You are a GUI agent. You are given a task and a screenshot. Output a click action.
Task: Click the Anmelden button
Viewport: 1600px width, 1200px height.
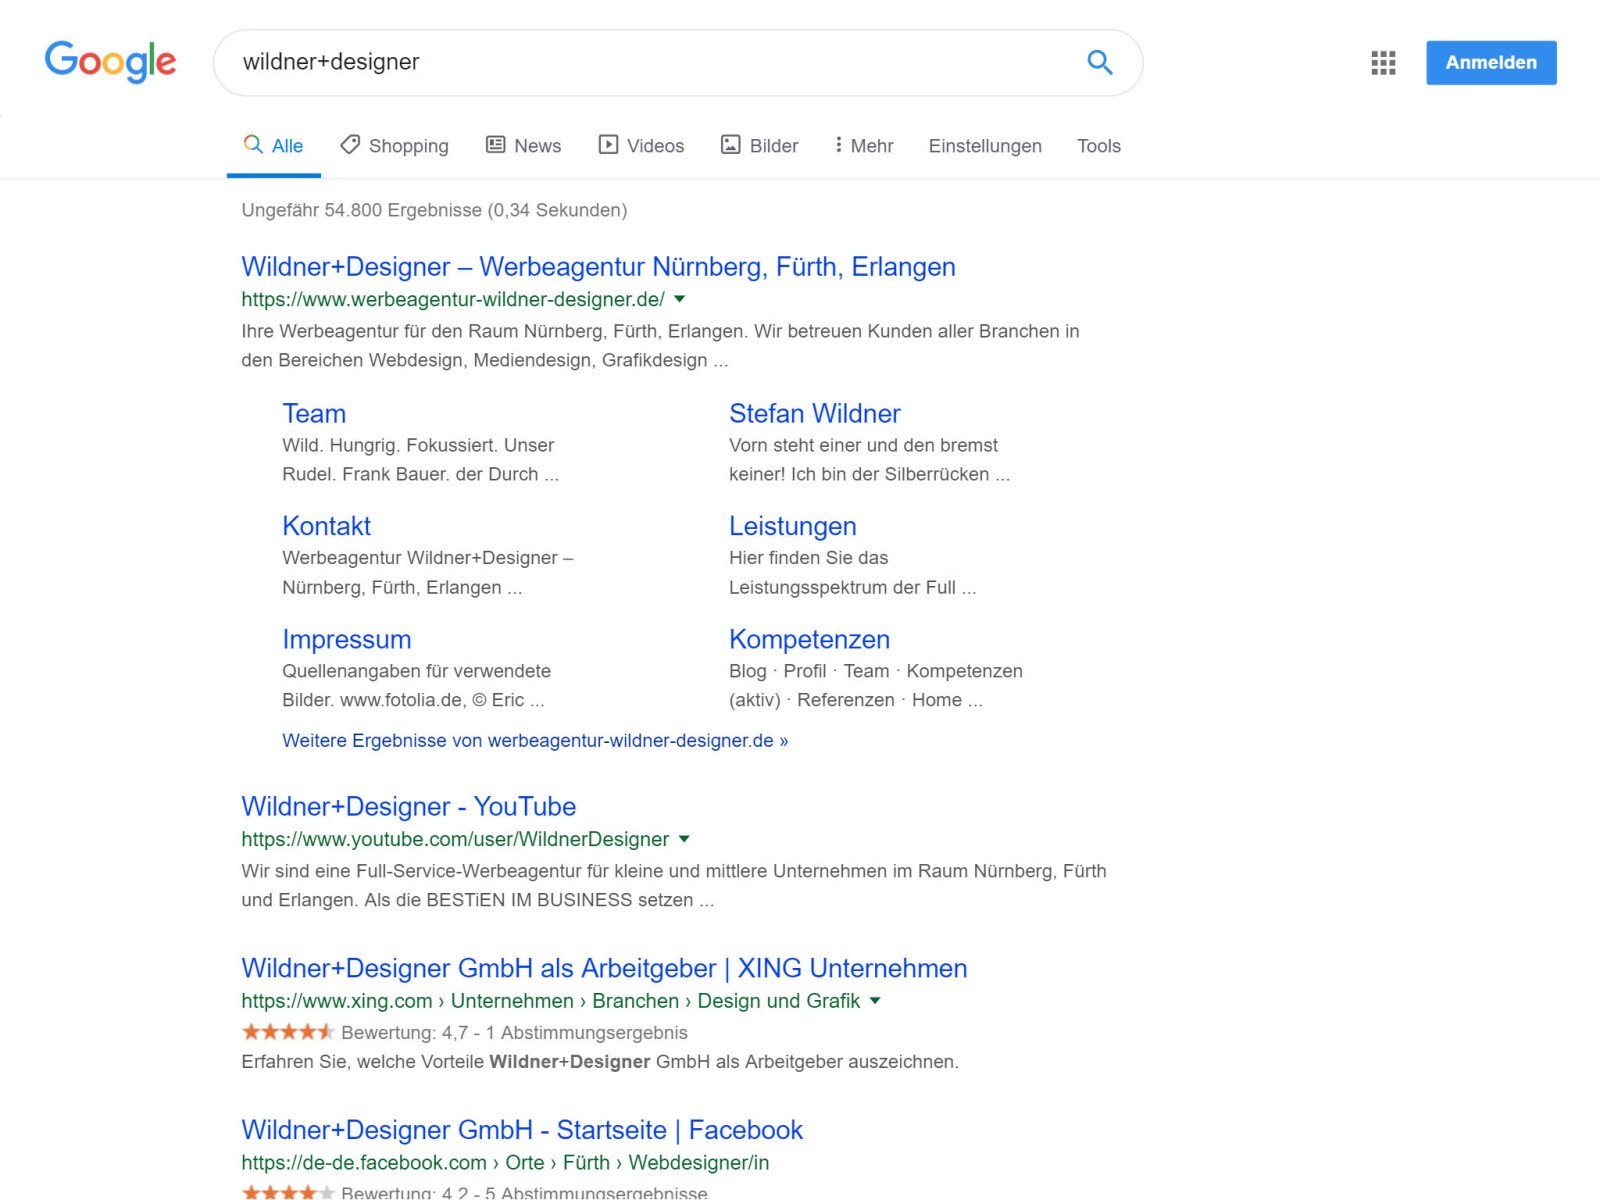click(1491, 62)
